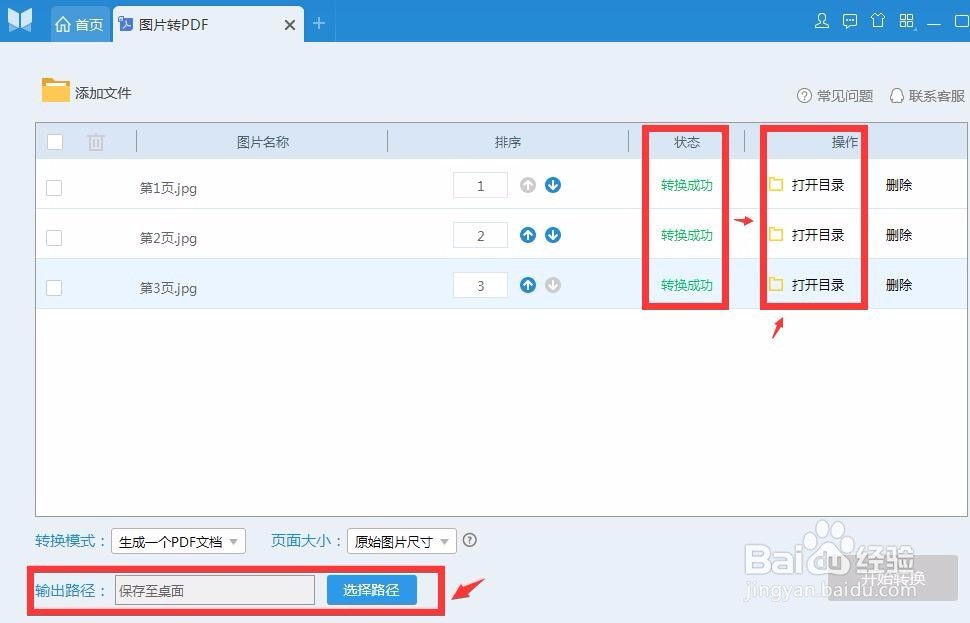The image size is (970, 623).
Task: Move 第2页.jpg up with the up arrow
Action: (528, 235)
